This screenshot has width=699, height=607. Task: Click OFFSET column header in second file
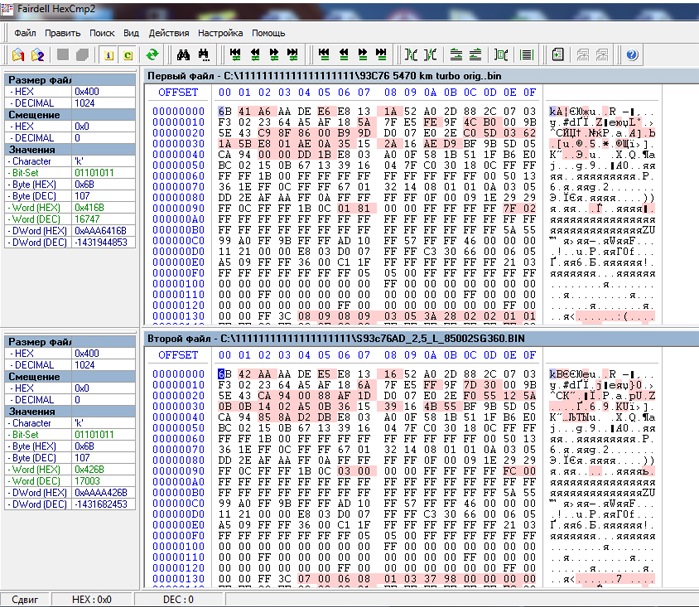point(178,355)
